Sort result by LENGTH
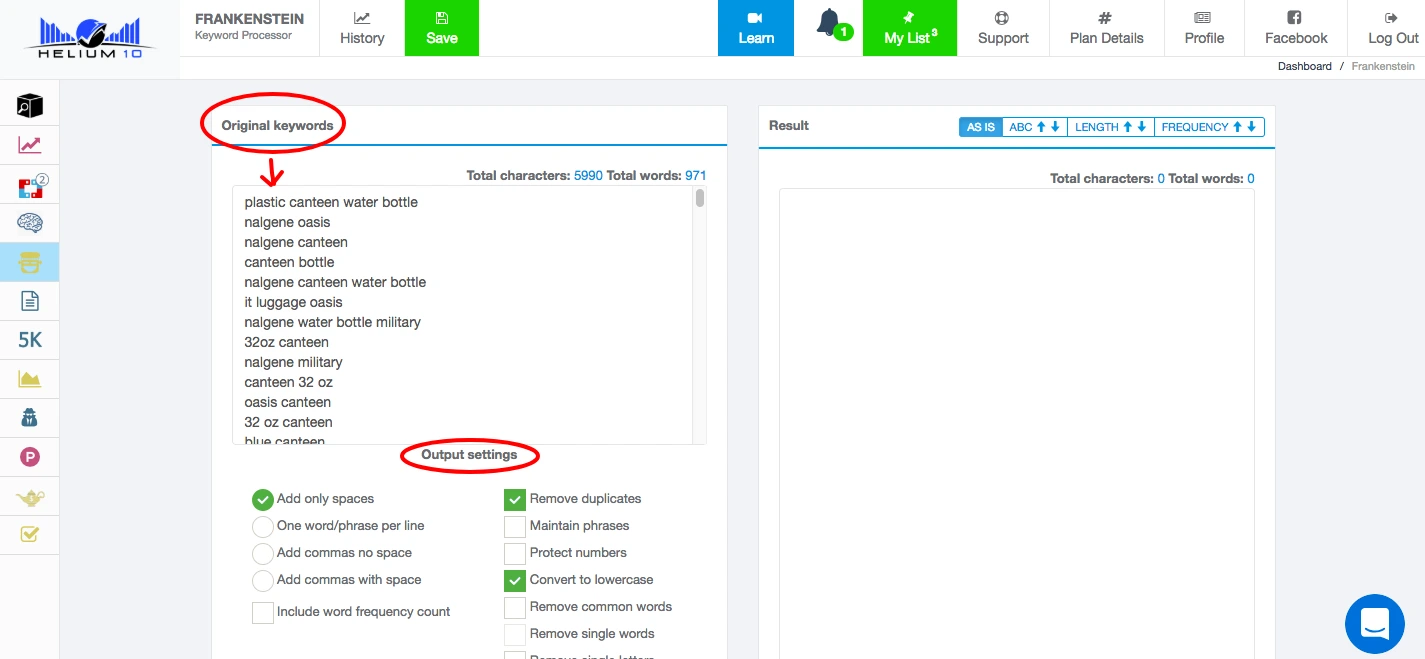Viewport: 1425px width, 659px height. tap(1110, 127)
